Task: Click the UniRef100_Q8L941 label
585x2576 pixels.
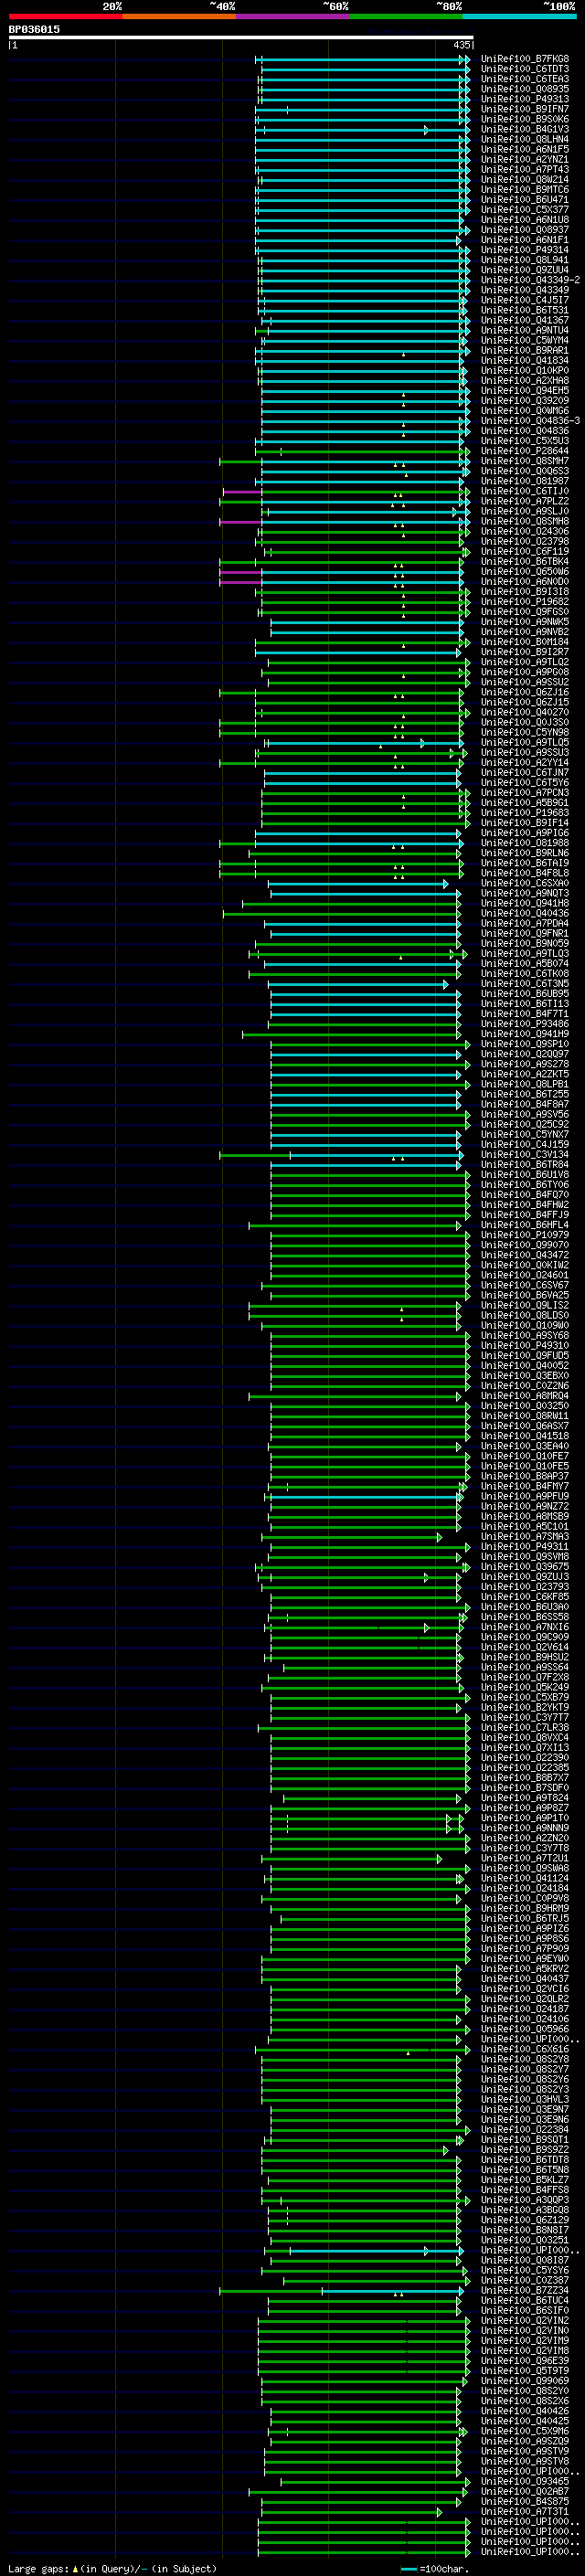Action: coord(525,260)
